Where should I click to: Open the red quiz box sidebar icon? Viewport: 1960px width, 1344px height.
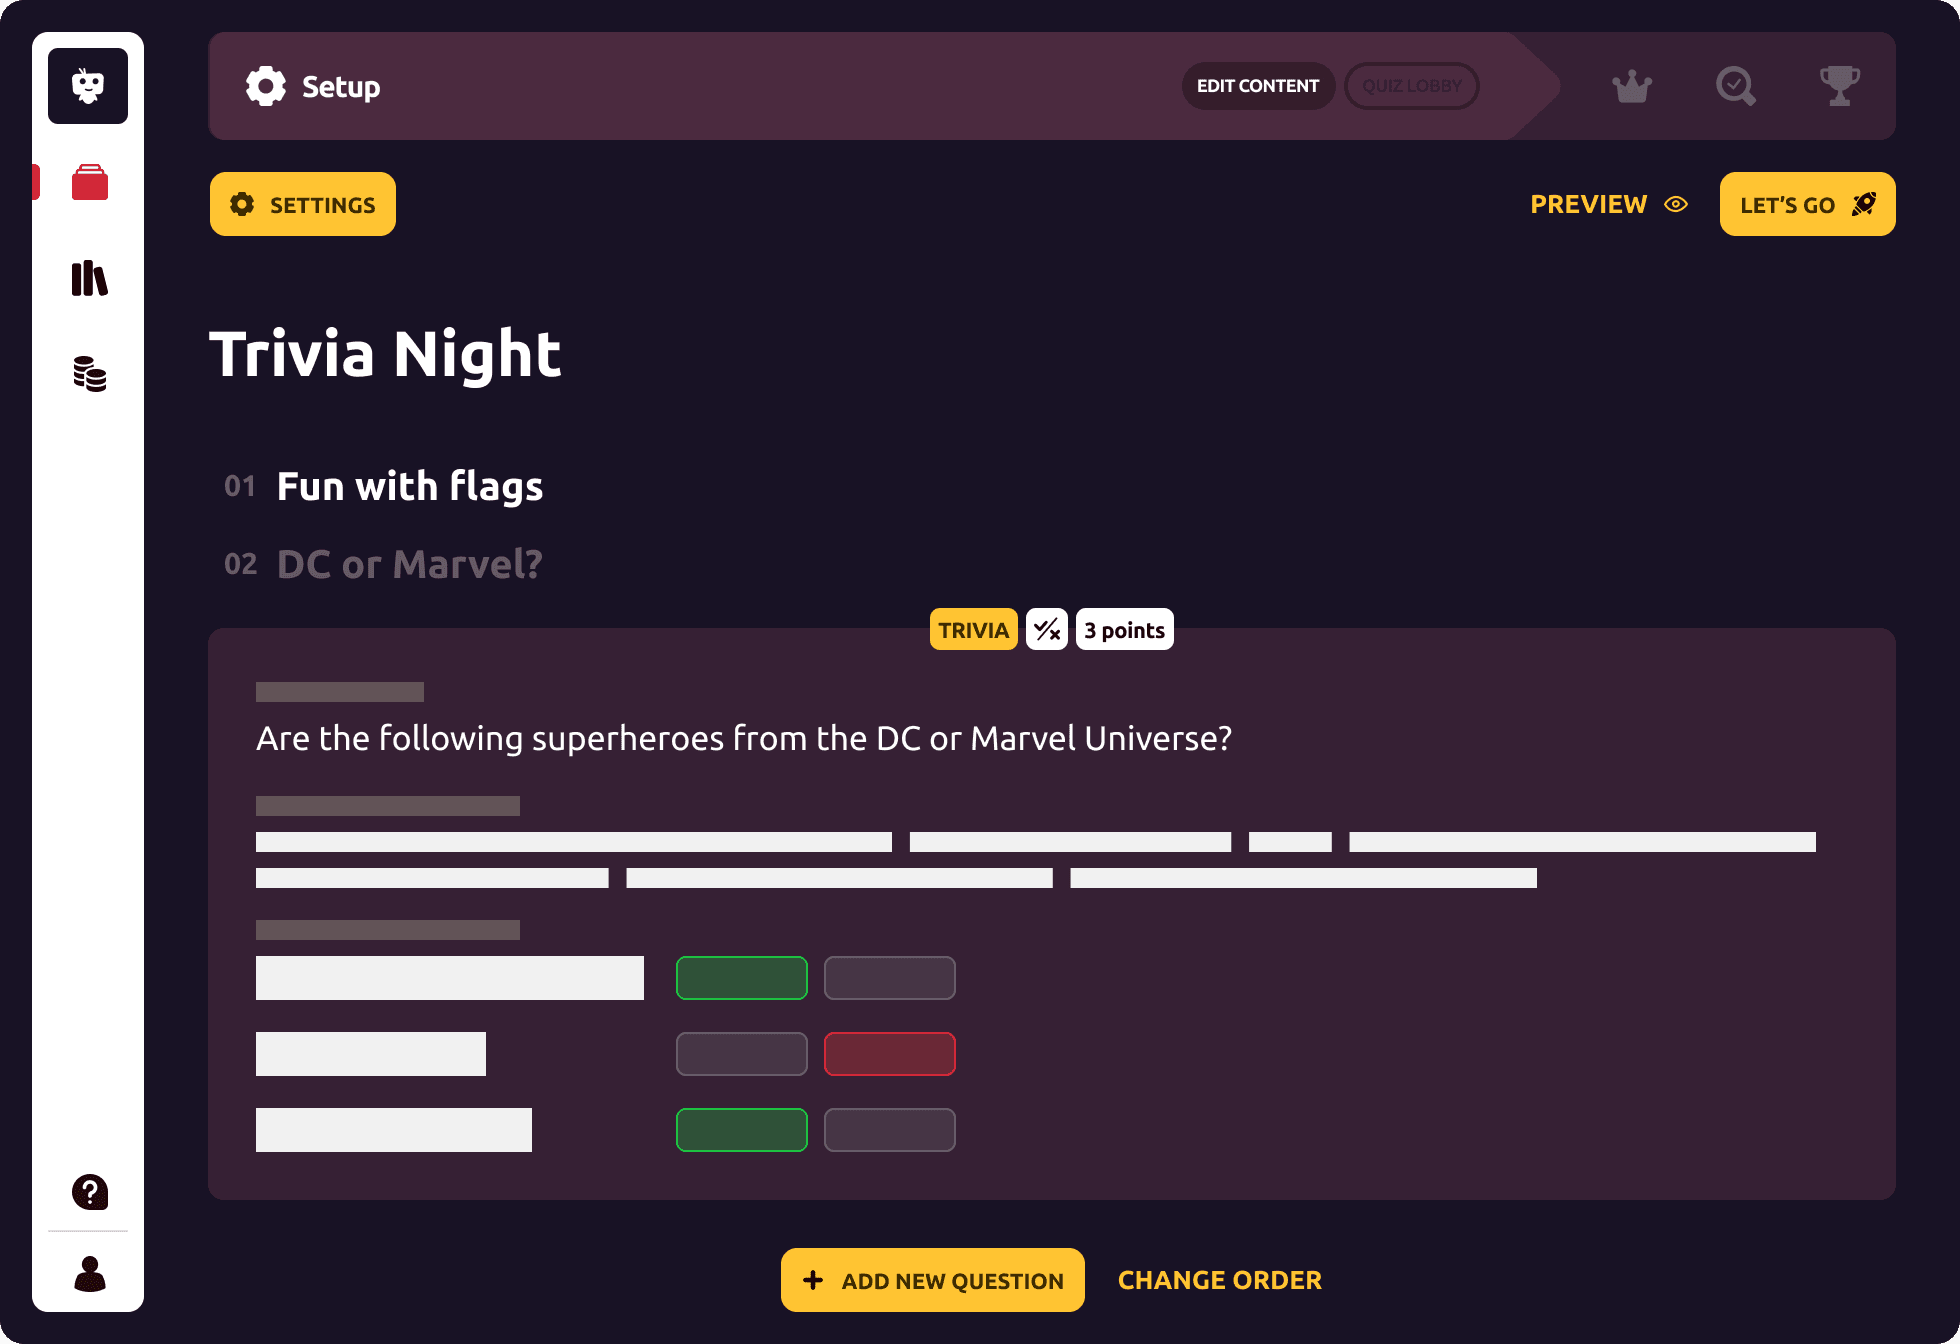[90, 182]
